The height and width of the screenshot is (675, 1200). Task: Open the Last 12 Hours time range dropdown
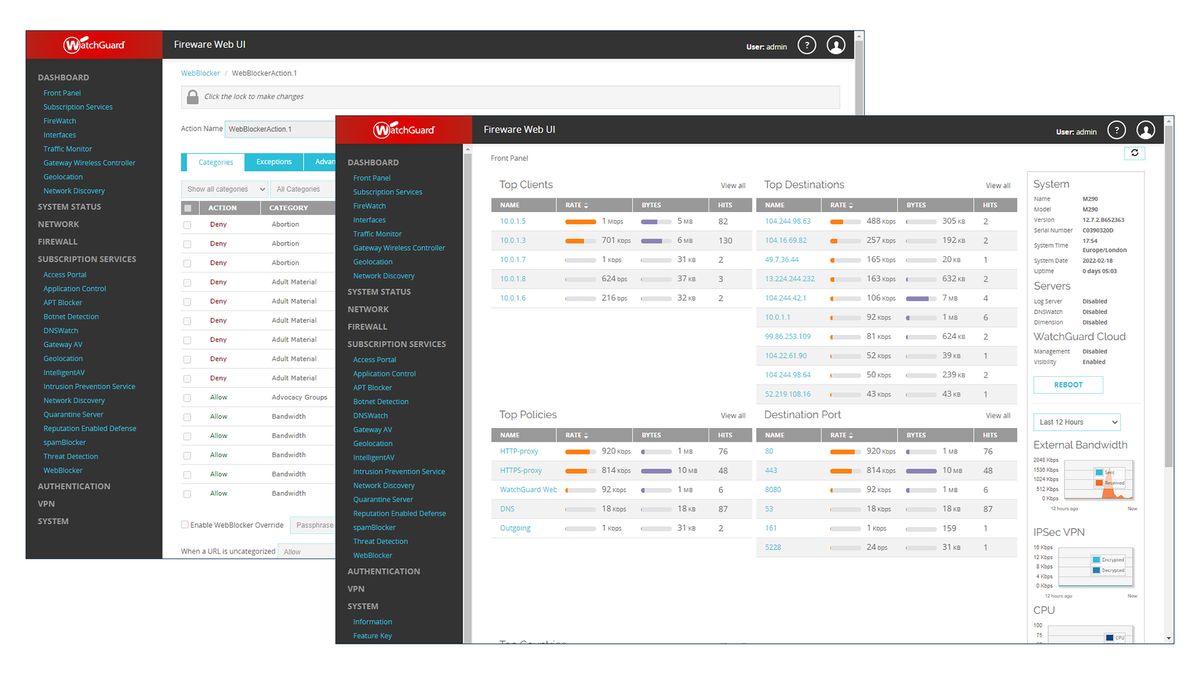(1076, 422)
